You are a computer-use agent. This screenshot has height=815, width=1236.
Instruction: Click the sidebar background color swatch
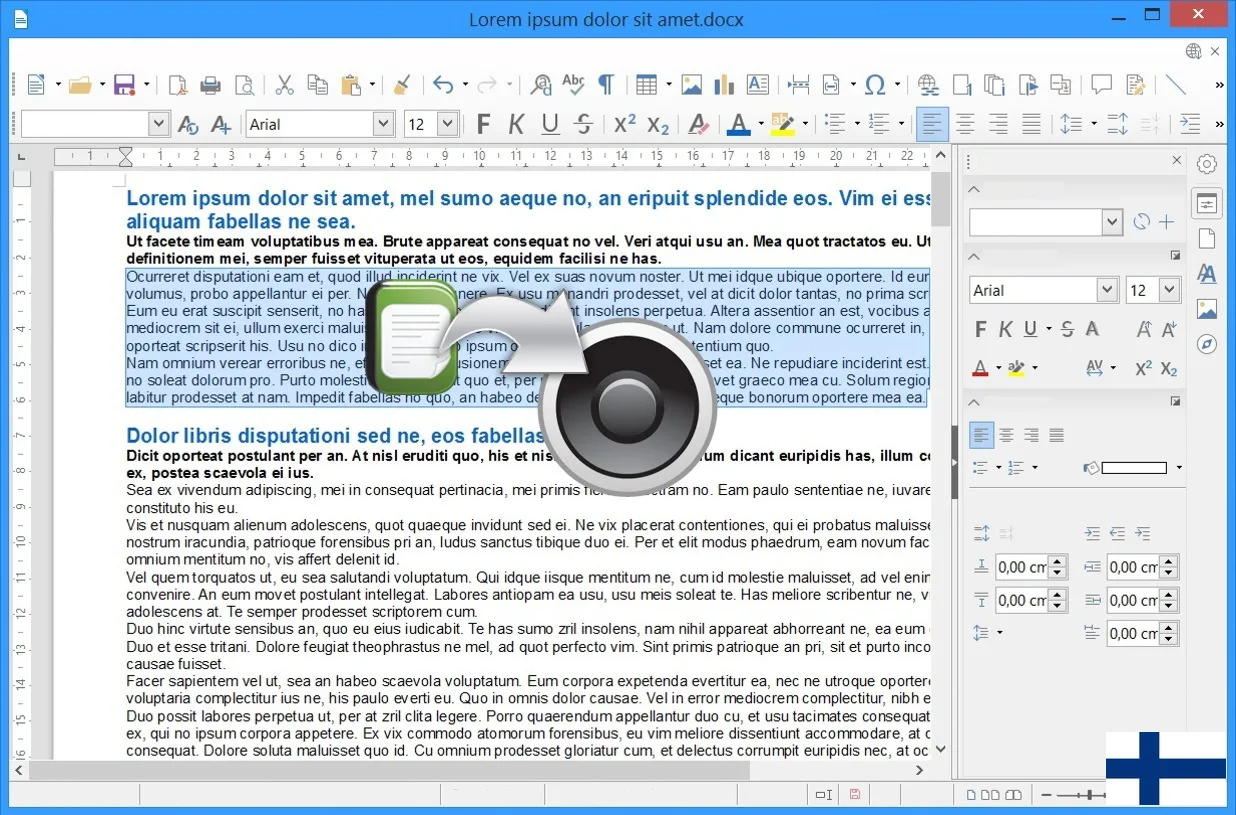1133,468
